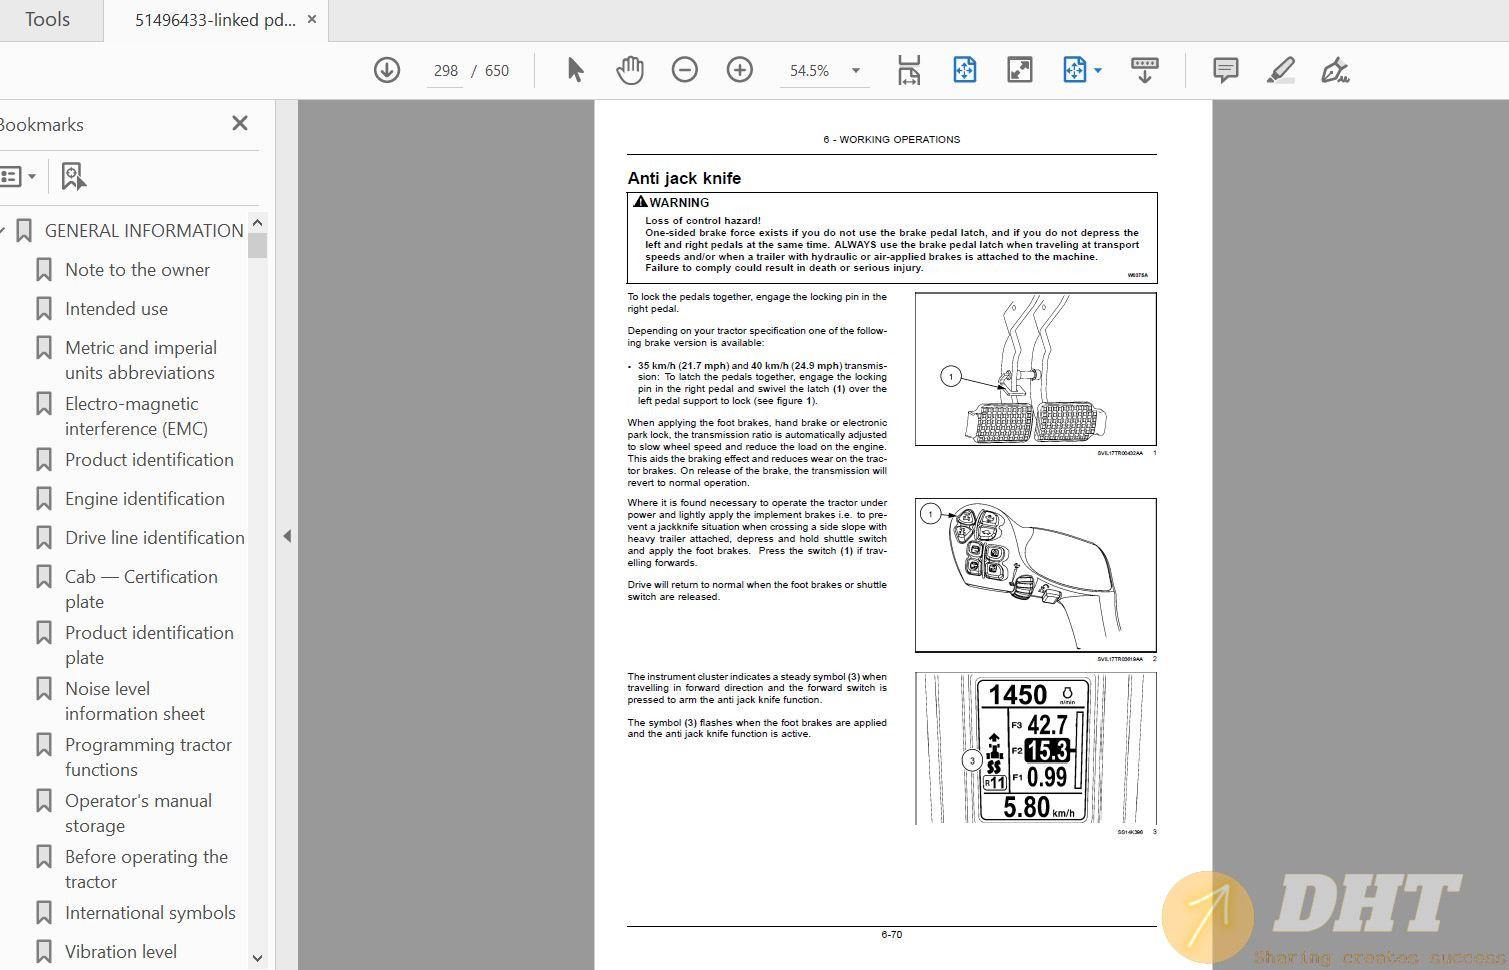
Task: Click the brake pedal latch figure 1
Action: 1035,369
